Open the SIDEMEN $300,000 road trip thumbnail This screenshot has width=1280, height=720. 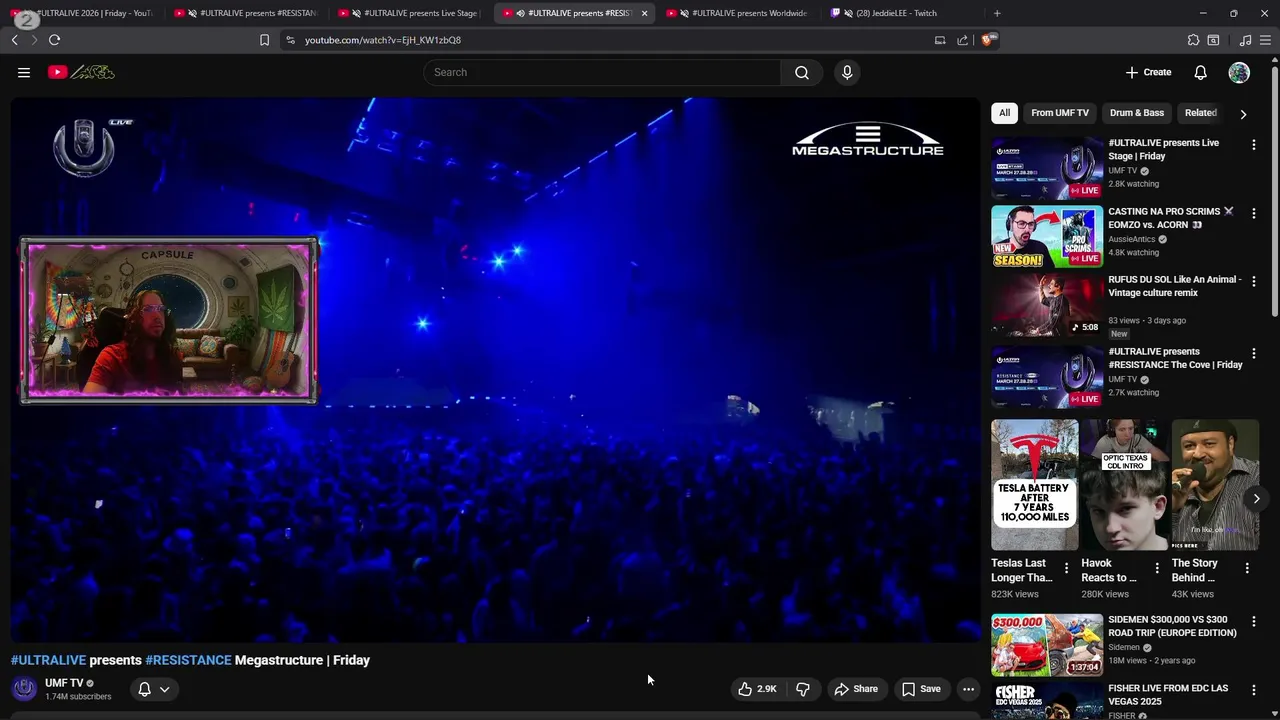coord(1047,645)
